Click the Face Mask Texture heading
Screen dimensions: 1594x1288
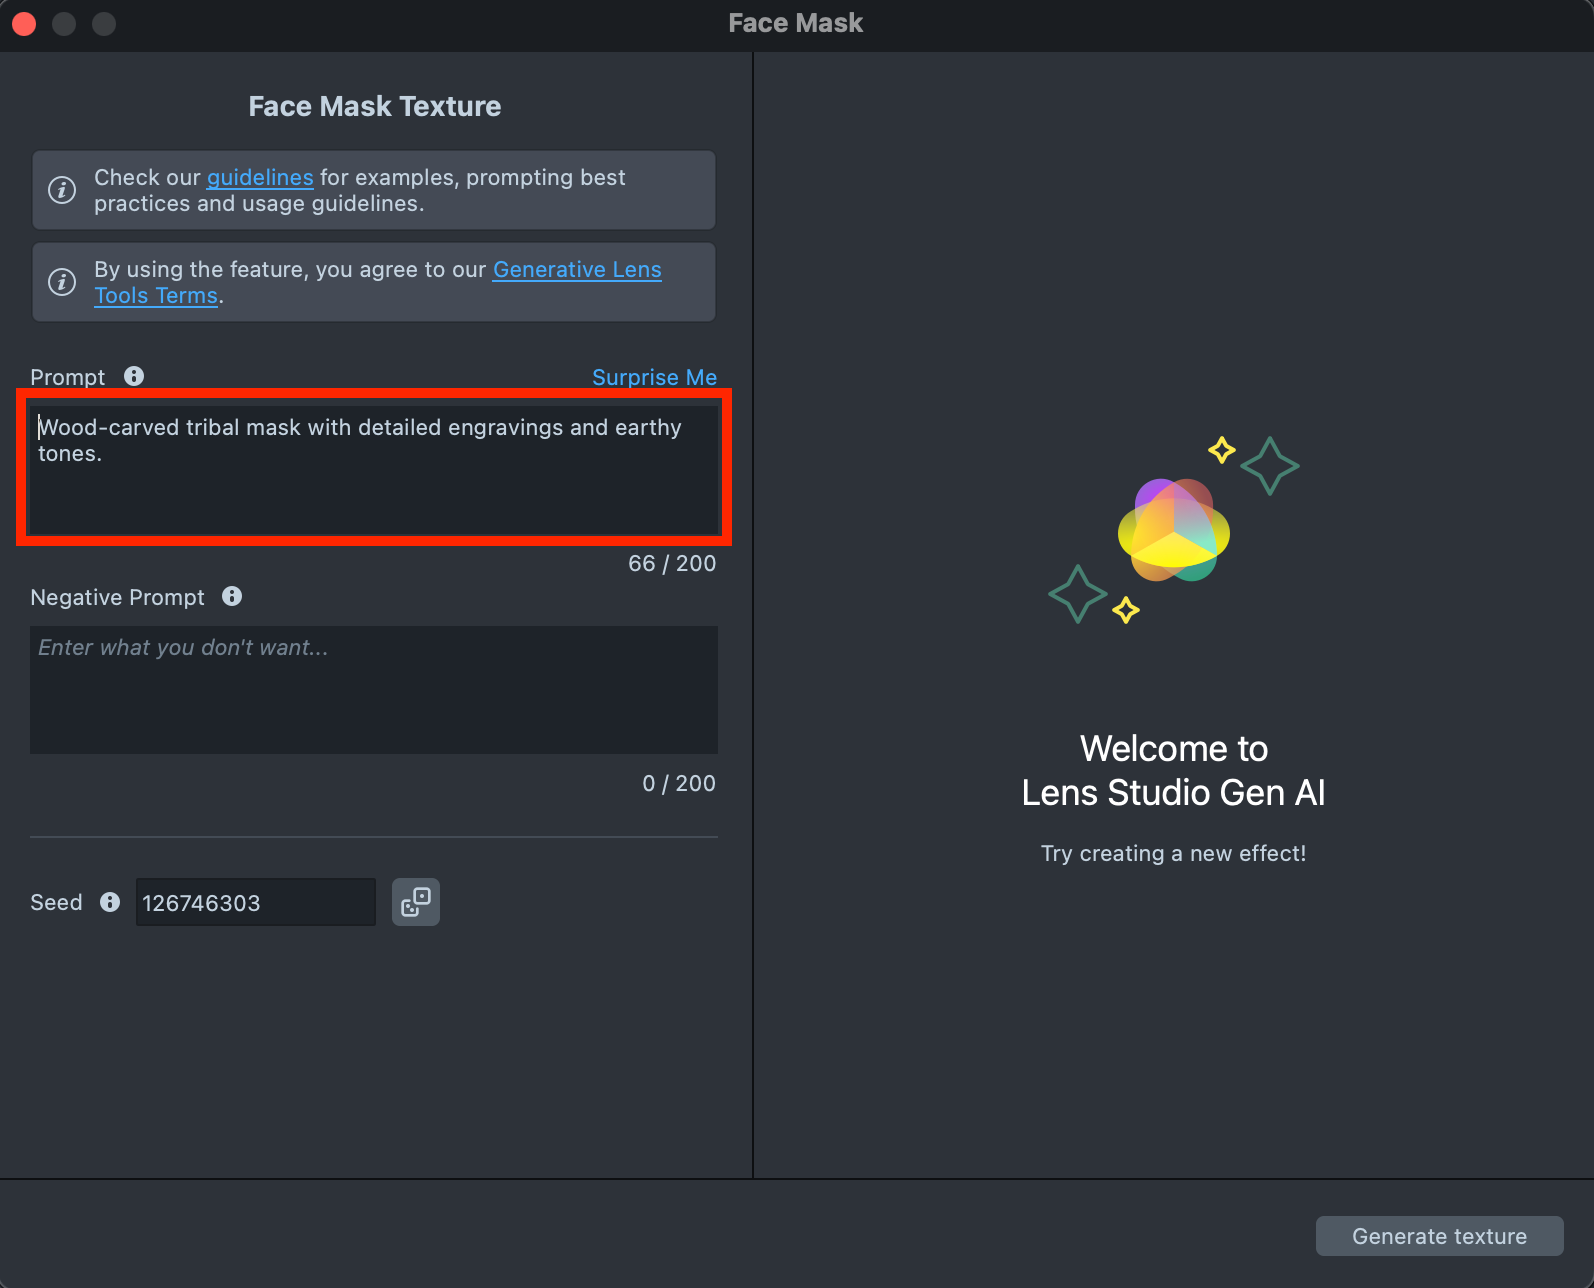click(x=374, y=106)
